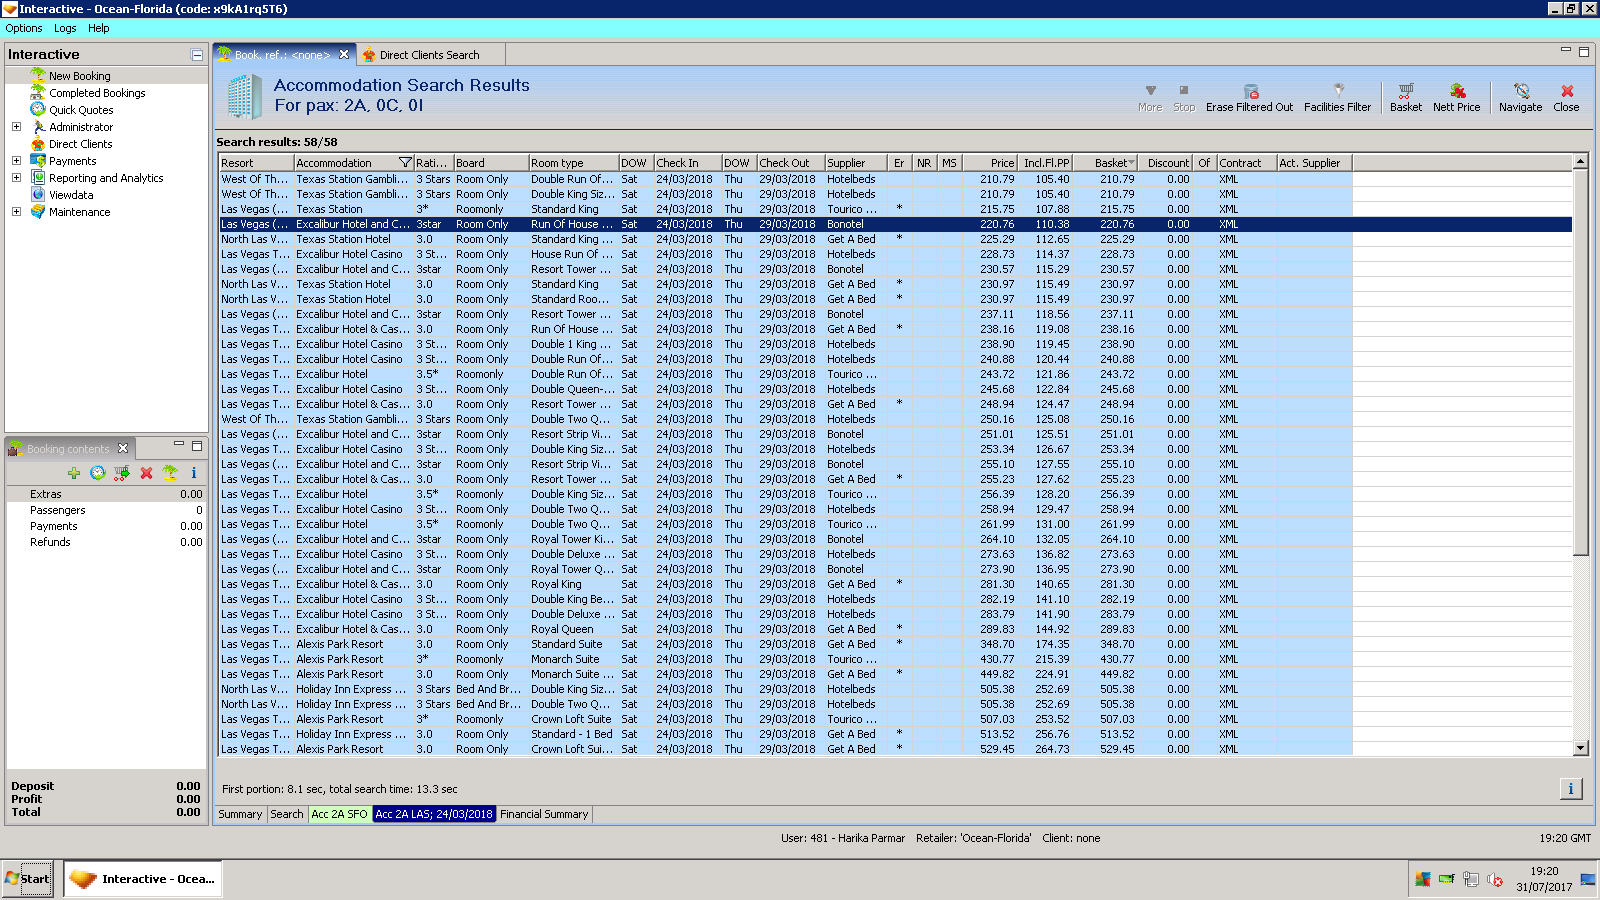Show Nett Price in results
This screenshot has width=1600, height=900.
pos(1456,92)
